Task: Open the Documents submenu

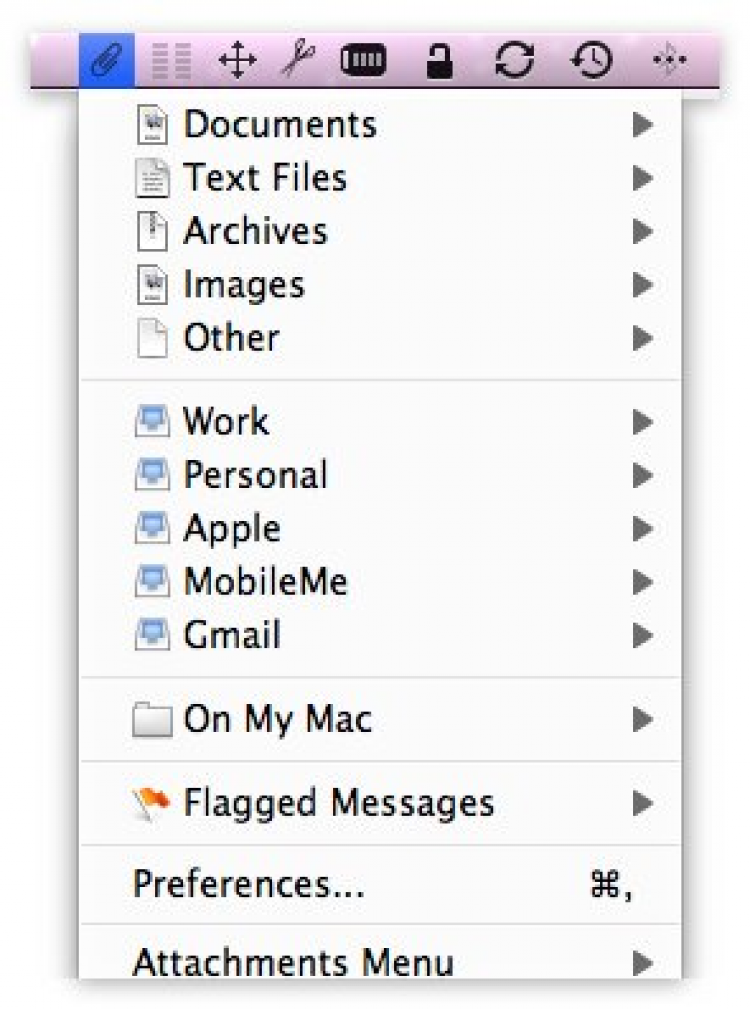Action: [x=280, y=125]
